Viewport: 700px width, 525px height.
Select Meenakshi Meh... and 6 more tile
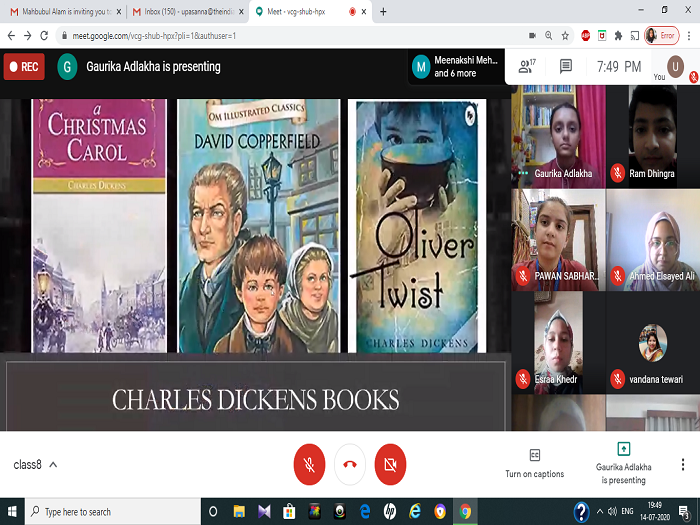click(456, 67)
